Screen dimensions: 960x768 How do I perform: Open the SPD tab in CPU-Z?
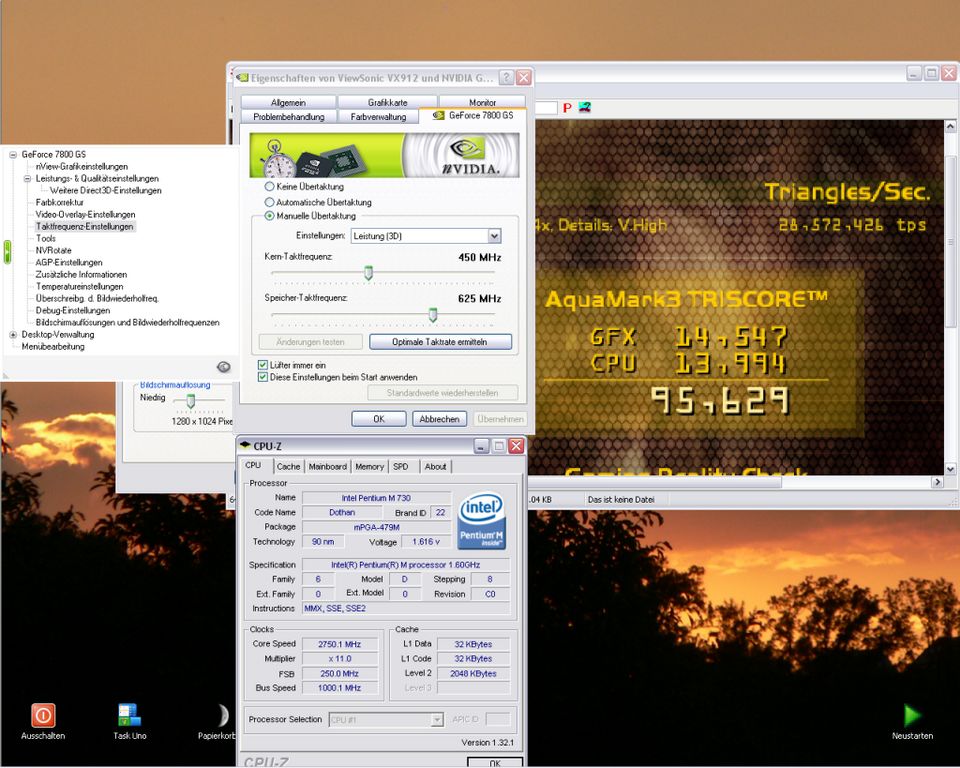click(x=400, y=467)
